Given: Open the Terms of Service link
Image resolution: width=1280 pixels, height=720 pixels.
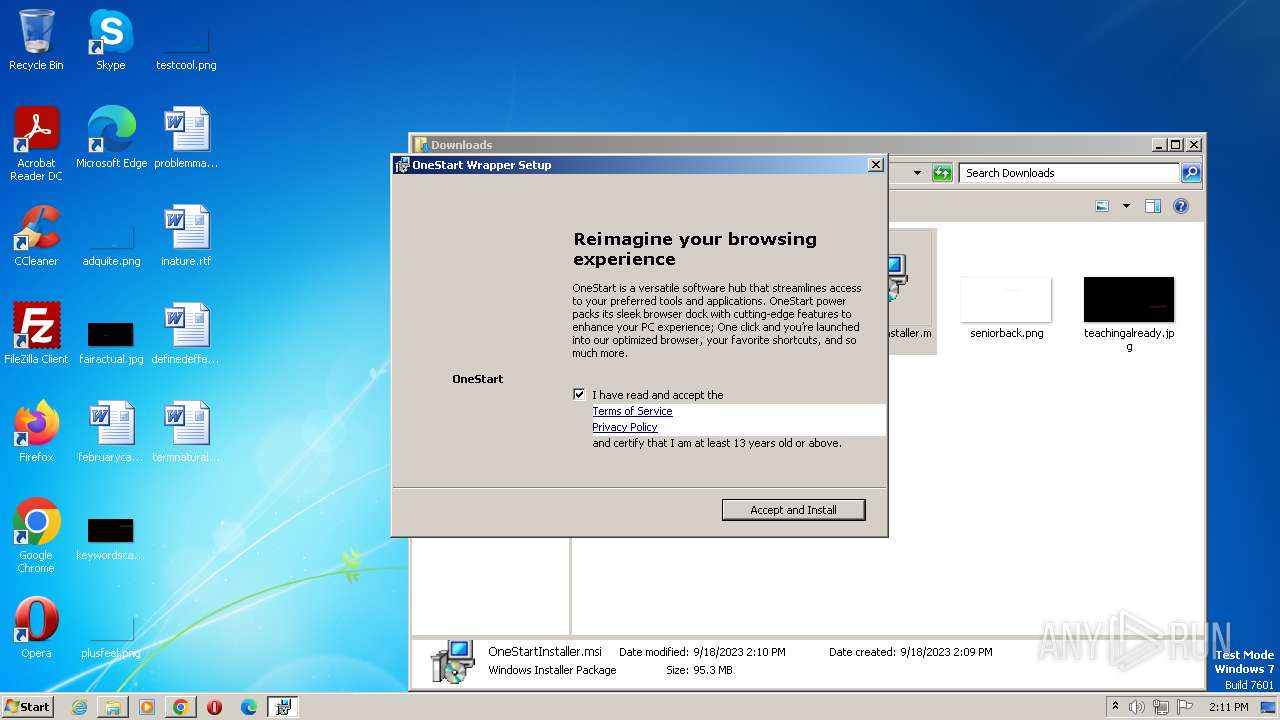Looking at the screenshot, I should pos(632,411).
